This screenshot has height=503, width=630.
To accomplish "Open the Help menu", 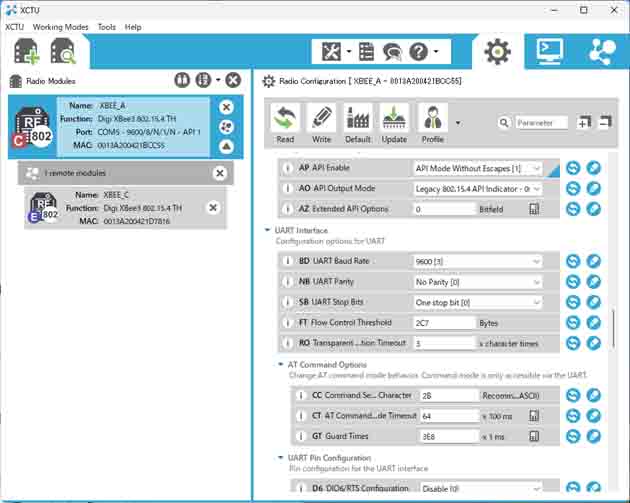I will click(133, 27).
